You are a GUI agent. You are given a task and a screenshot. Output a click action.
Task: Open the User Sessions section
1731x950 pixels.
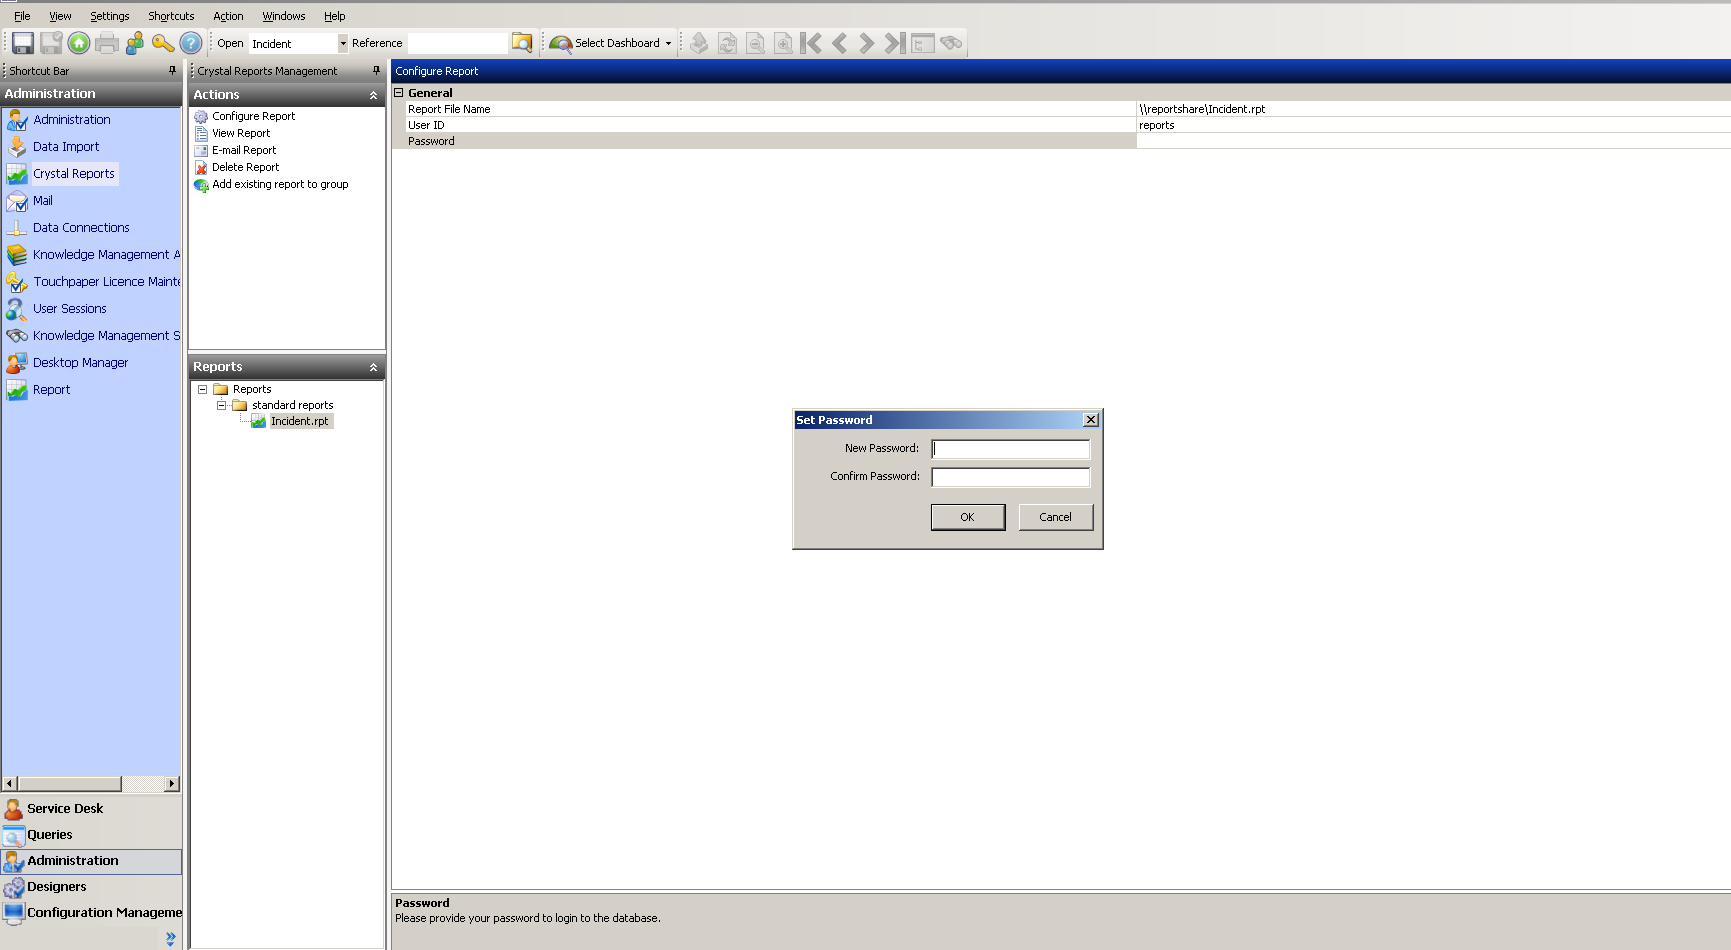[x=69, y=308]
